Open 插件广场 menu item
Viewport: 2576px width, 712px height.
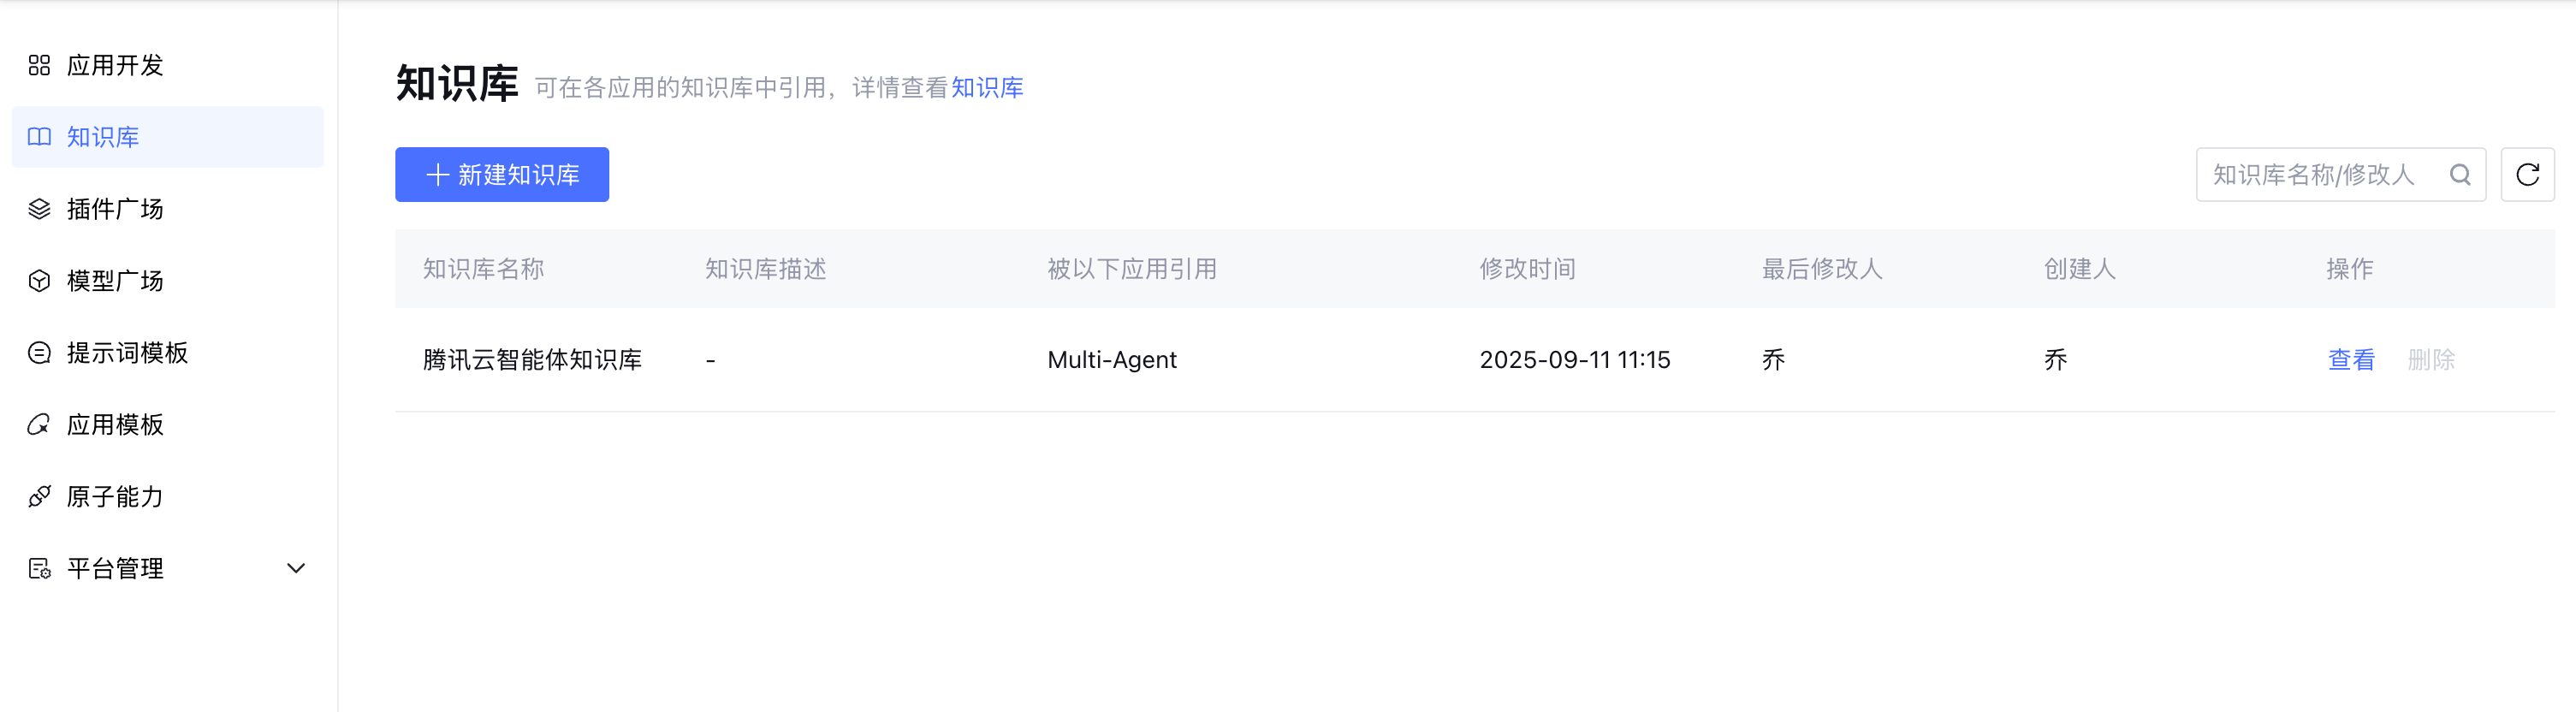115,209
